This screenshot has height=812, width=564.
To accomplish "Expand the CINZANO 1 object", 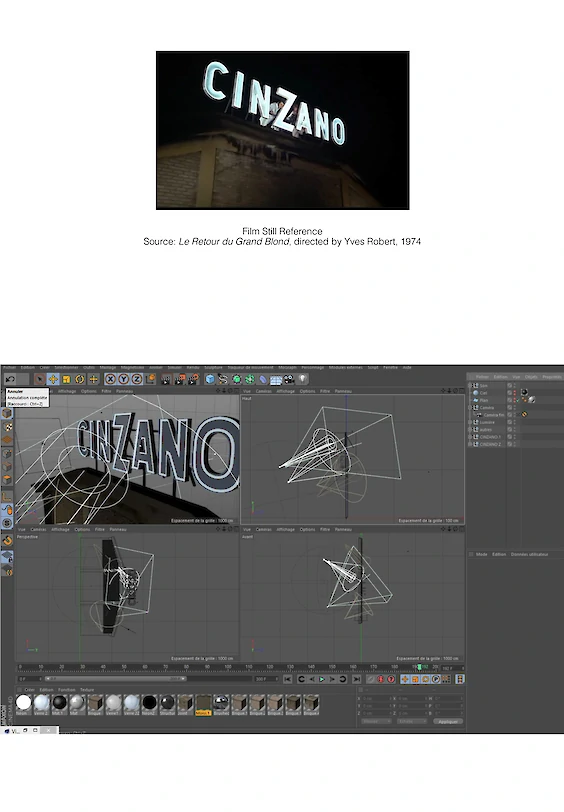I will tap(470, 437).
